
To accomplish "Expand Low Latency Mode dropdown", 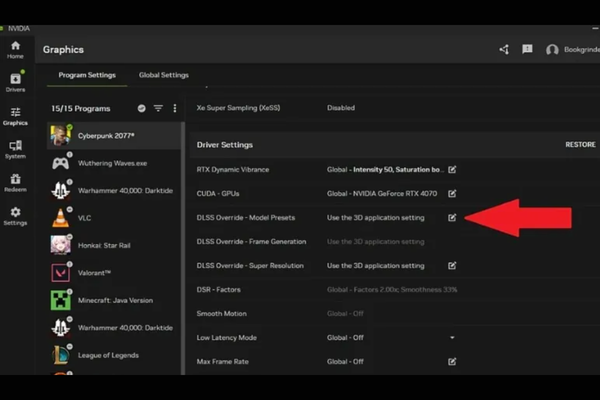I will pyautogui.click(x=452, y=338).
